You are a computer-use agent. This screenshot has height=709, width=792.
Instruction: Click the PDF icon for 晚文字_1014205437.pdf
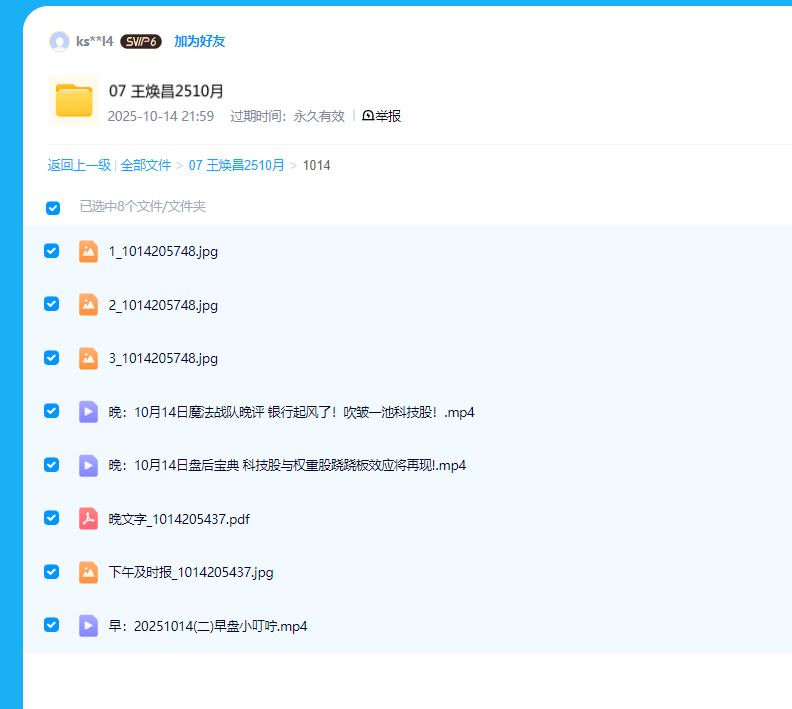pyautogui.click(x=88, y=518)
